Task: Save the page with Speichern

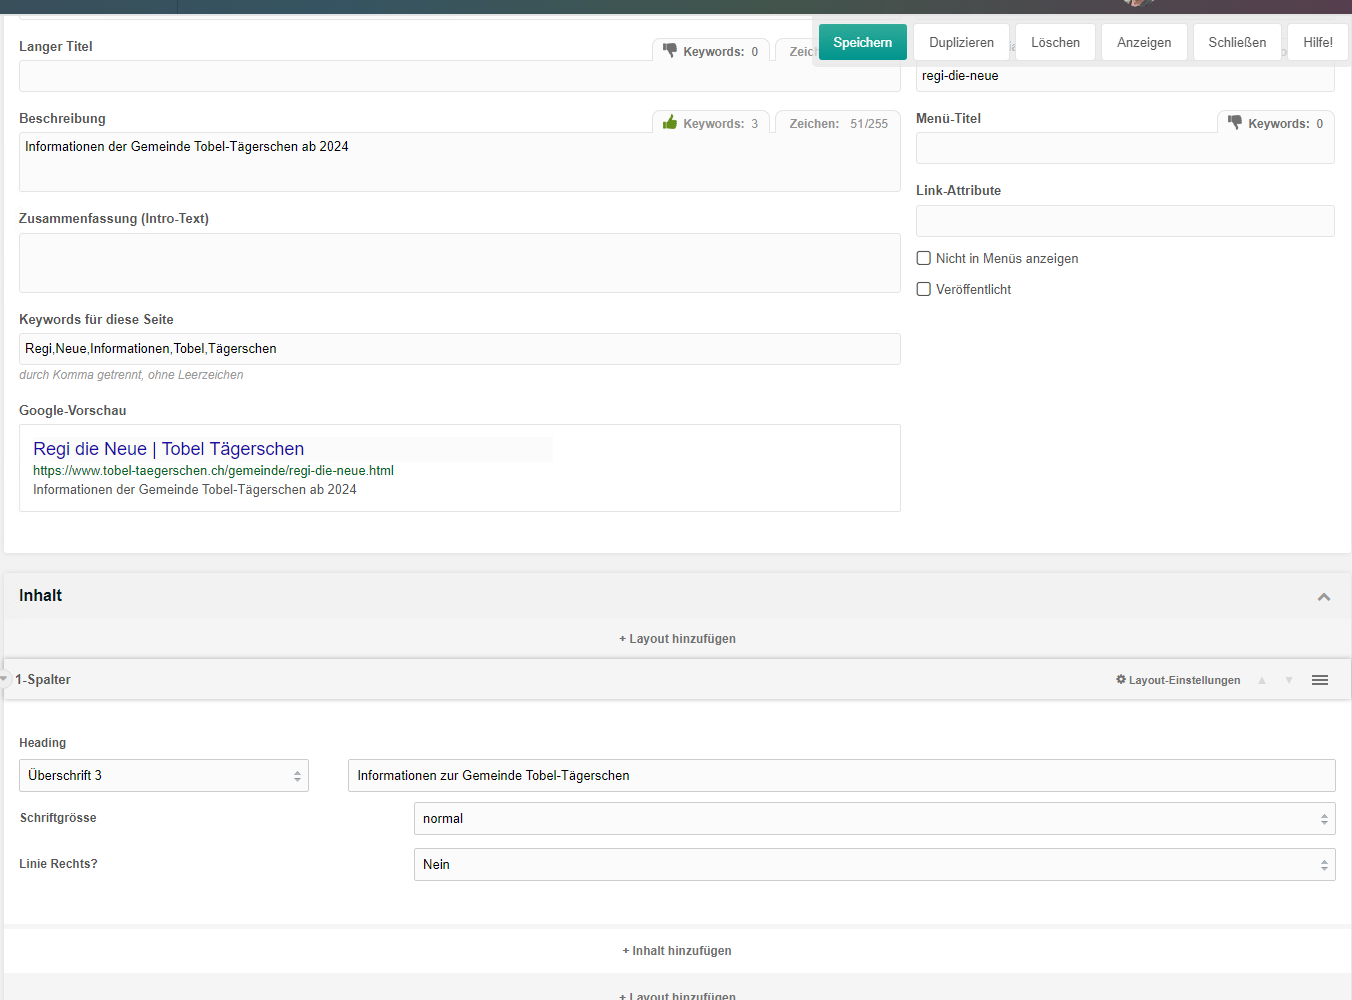Action: 863,42
